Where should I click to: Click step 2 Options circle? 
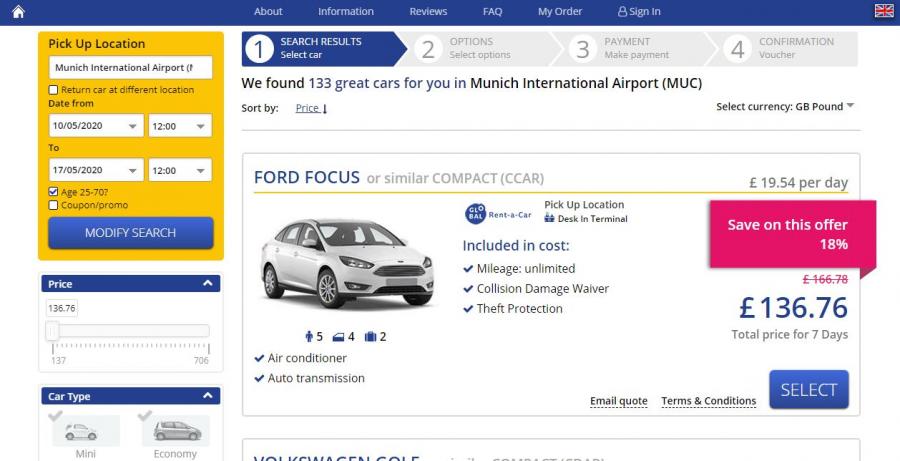pos(428,49)
